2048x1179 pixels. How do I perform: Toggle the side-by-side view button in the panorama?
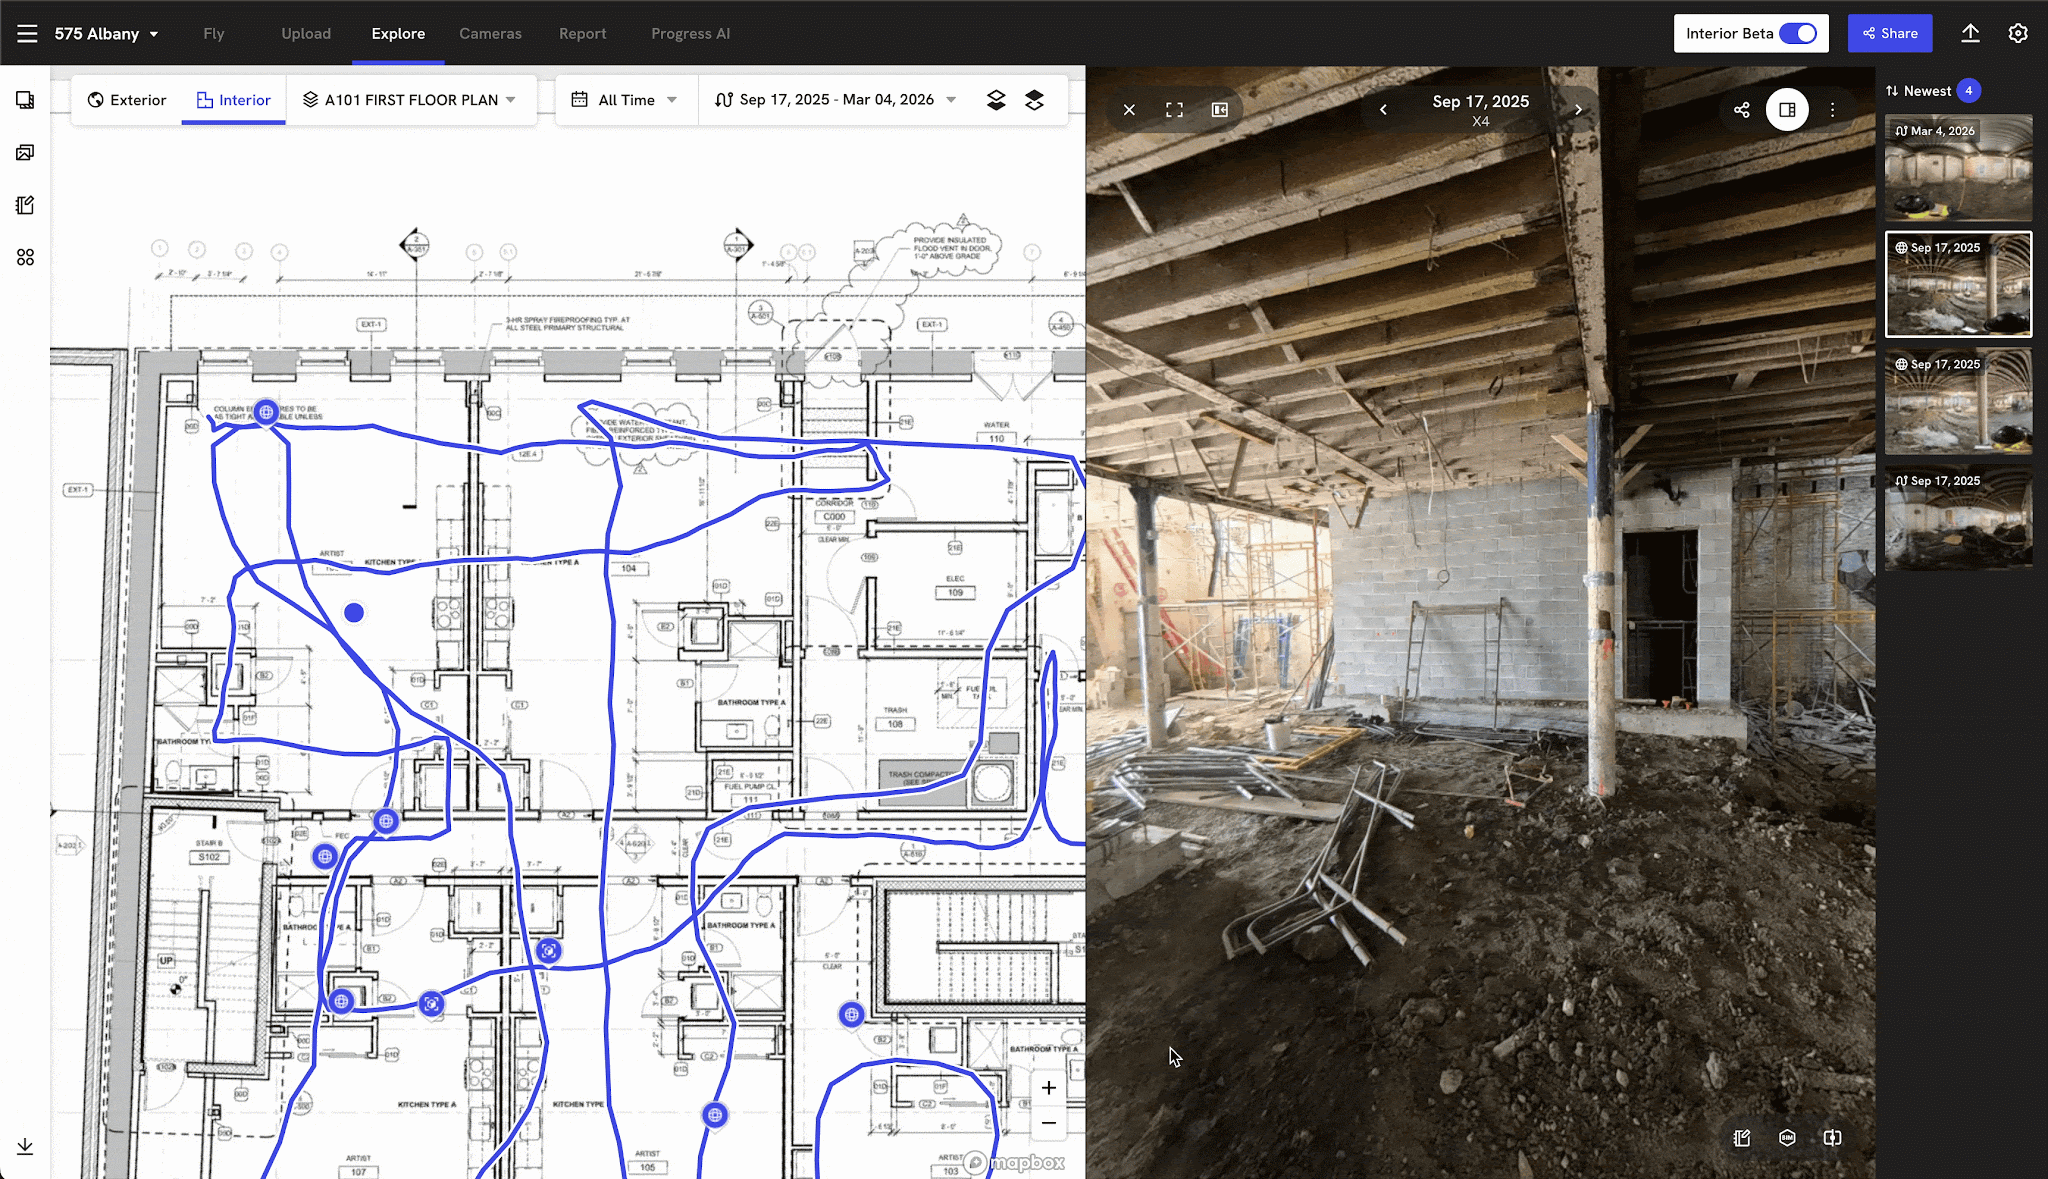click(1786, 109)
